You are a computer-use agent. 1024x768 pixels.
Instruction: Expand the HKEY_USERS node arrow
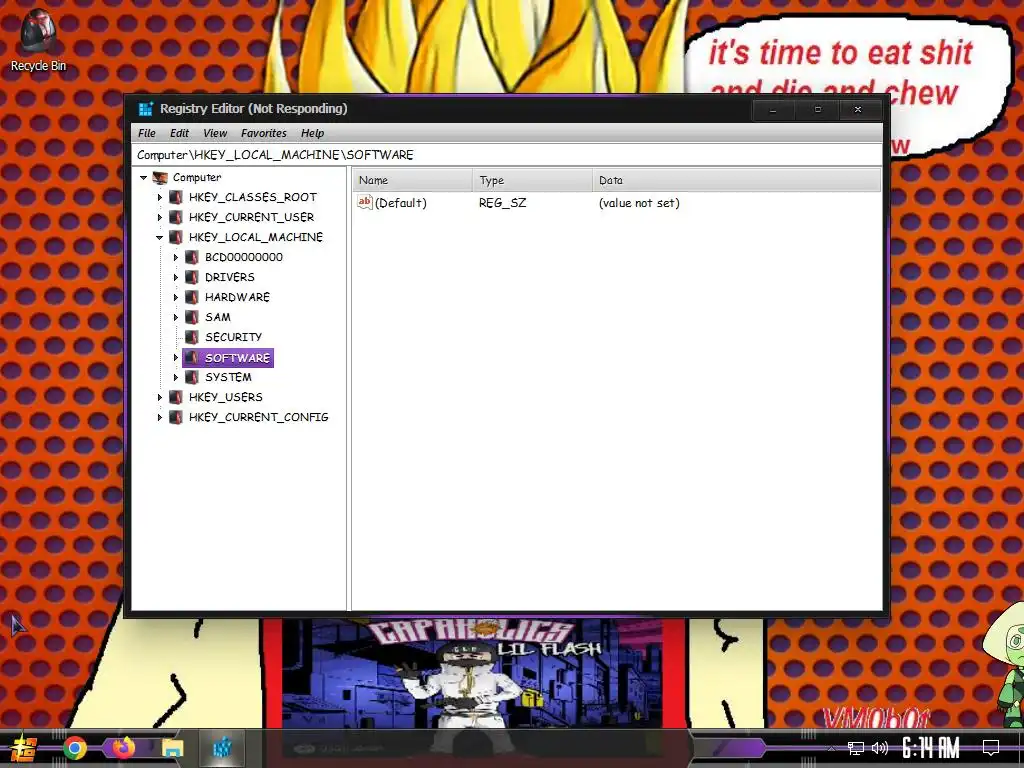(159, 397)
